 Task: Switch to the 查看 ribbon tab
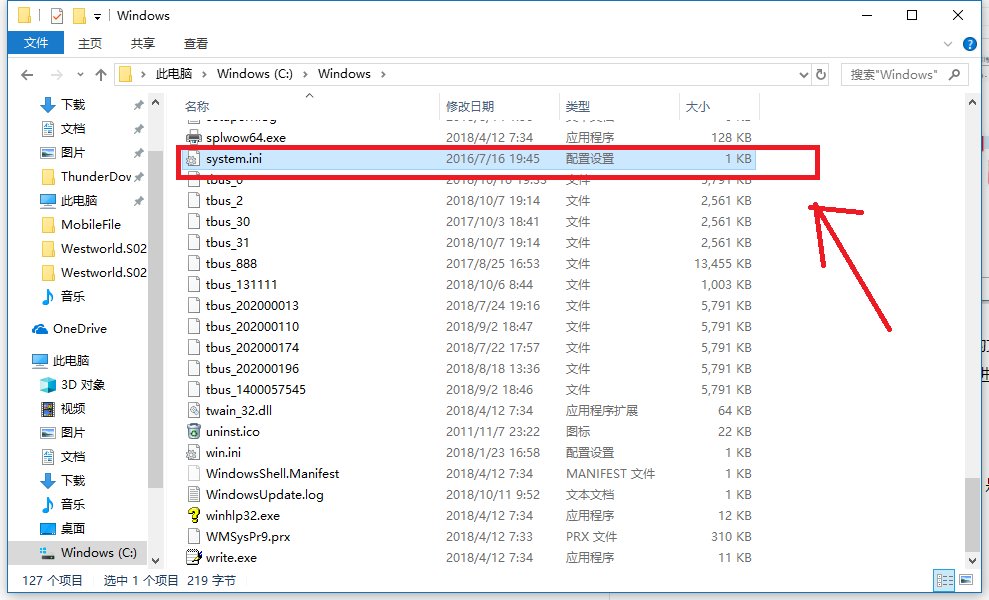pyautogui.click(x=196, y=43)
